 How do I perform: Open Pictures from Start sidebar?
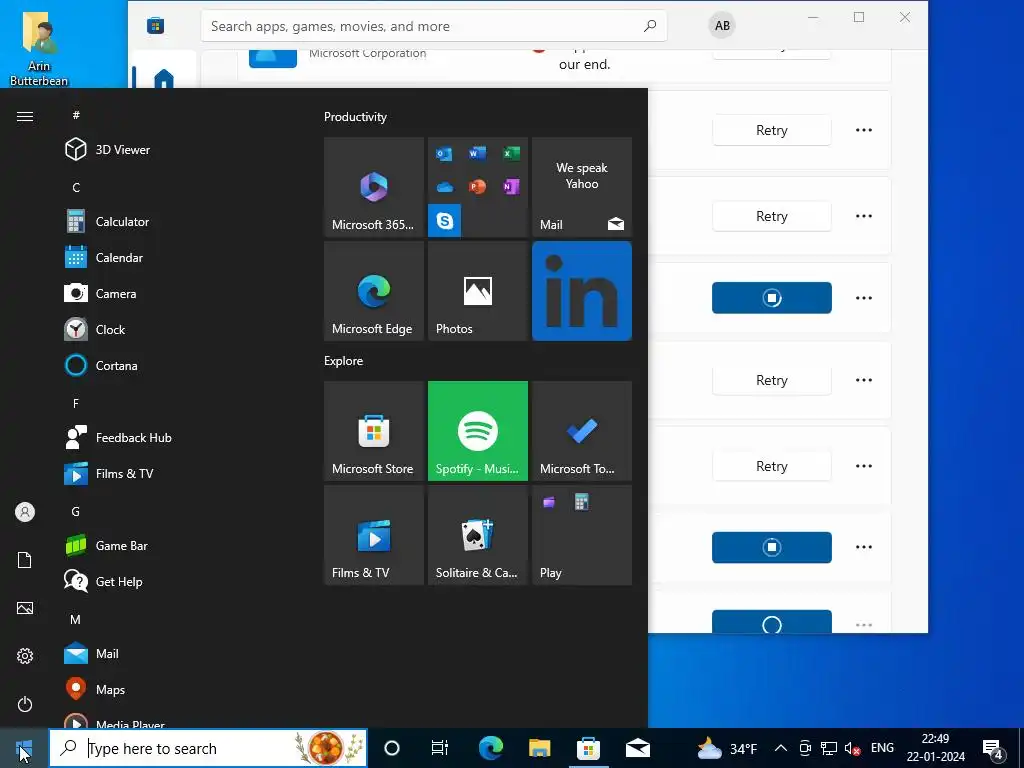(x=25, y=608)
